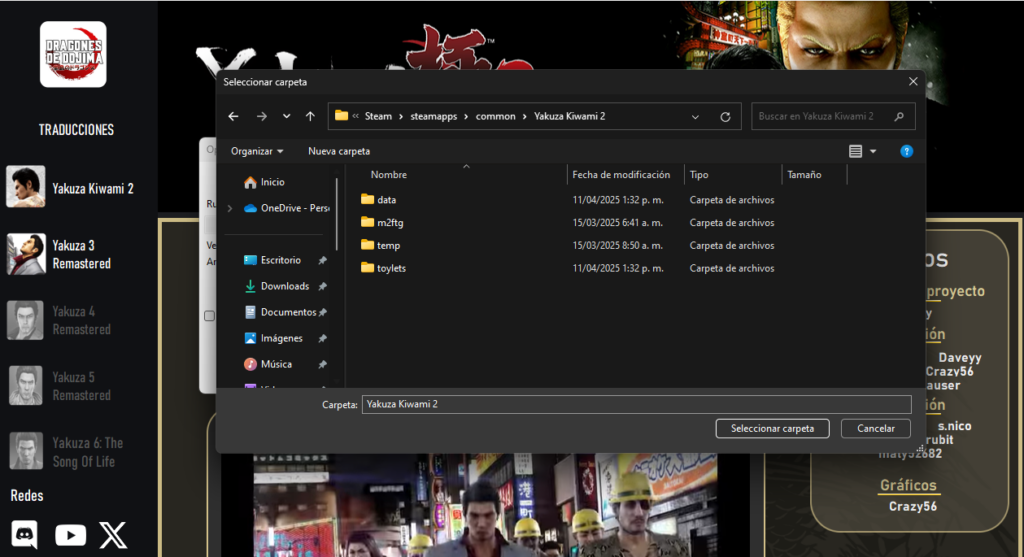This screenshot has width=1024, height=557.
Task: Sort by Tipo column header
Action: click(x=699, y=174)
